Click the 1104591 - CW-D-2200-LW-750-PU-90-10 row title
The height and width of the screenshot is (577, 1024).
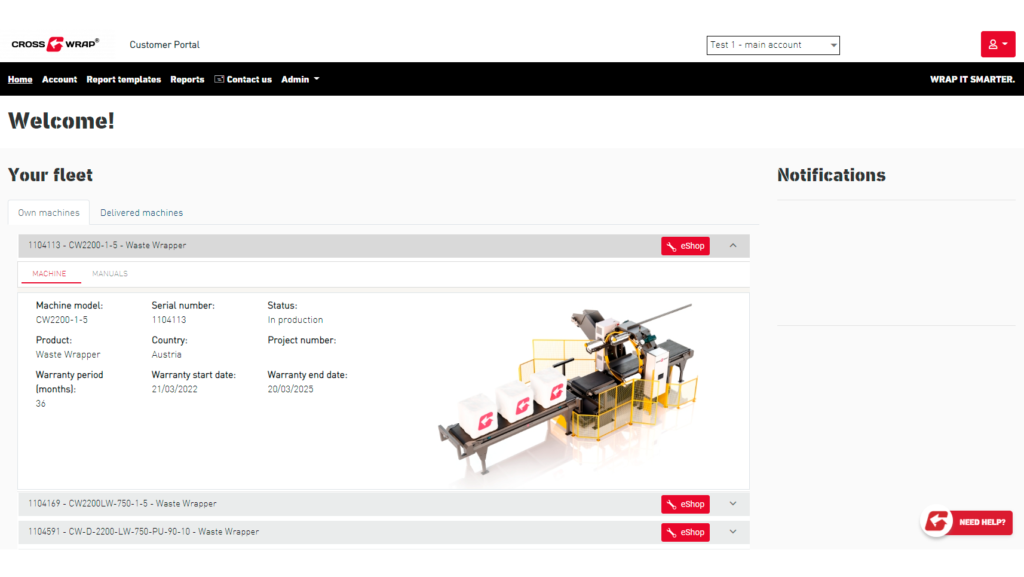tap(144, 532)
